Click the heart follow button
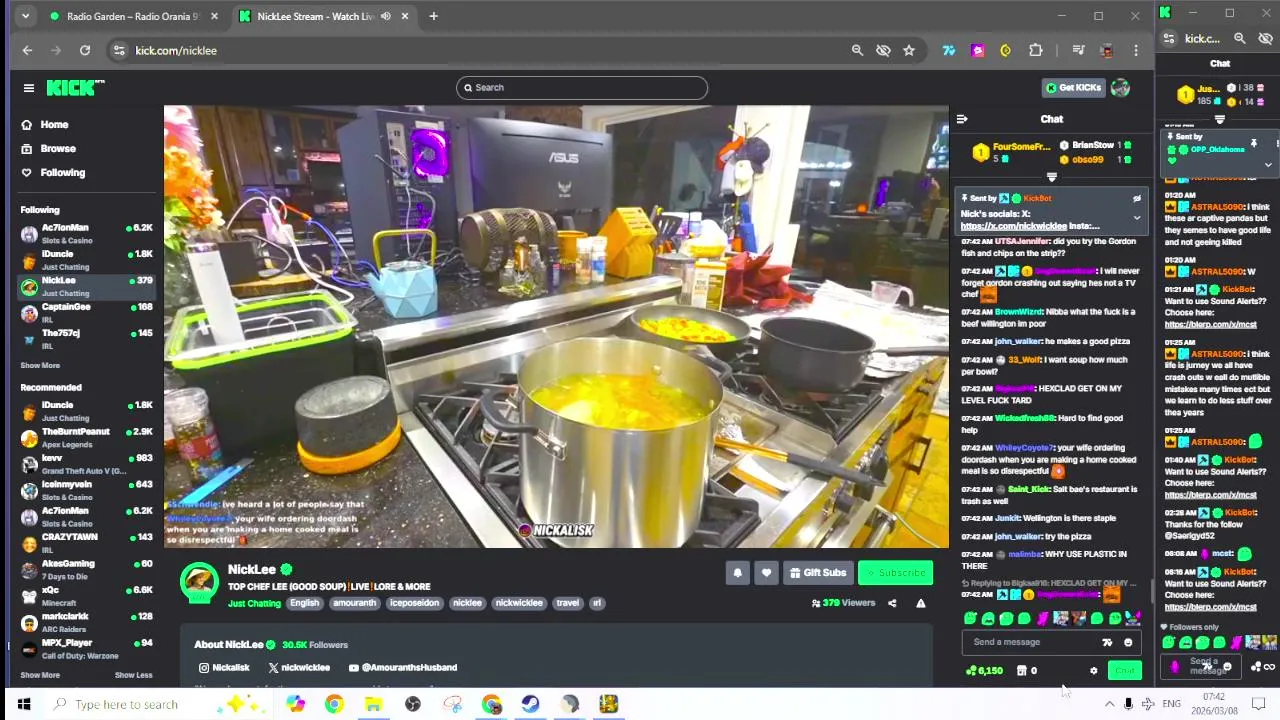The height and width of the screenshot is (720, 1280). click(x=766, y=573)
